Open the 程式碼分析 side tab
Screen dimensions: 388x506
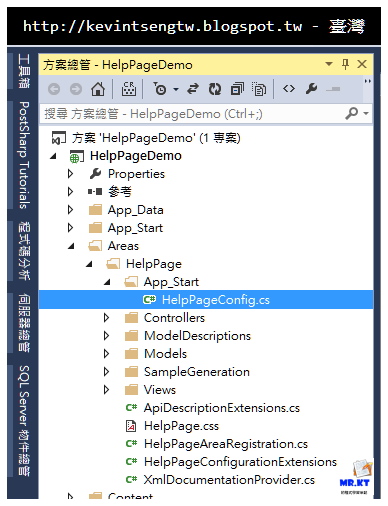pyautogui.click(x=24, y=251)
